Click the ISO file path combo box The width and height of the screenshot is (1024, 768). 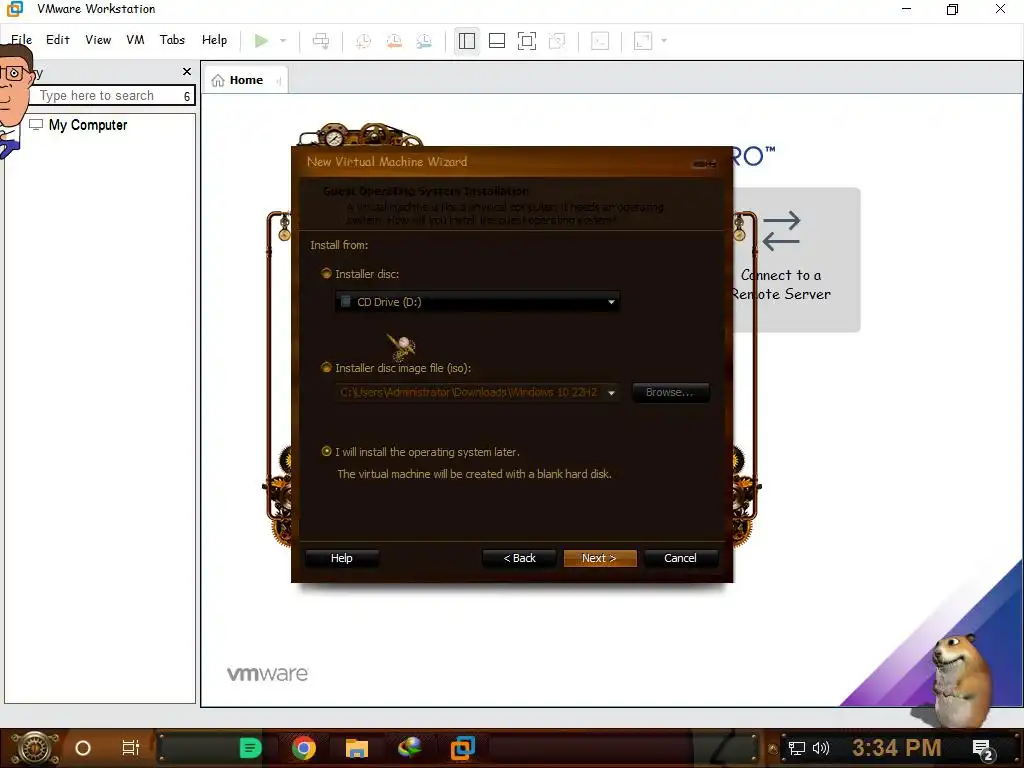tap(477, 392)
